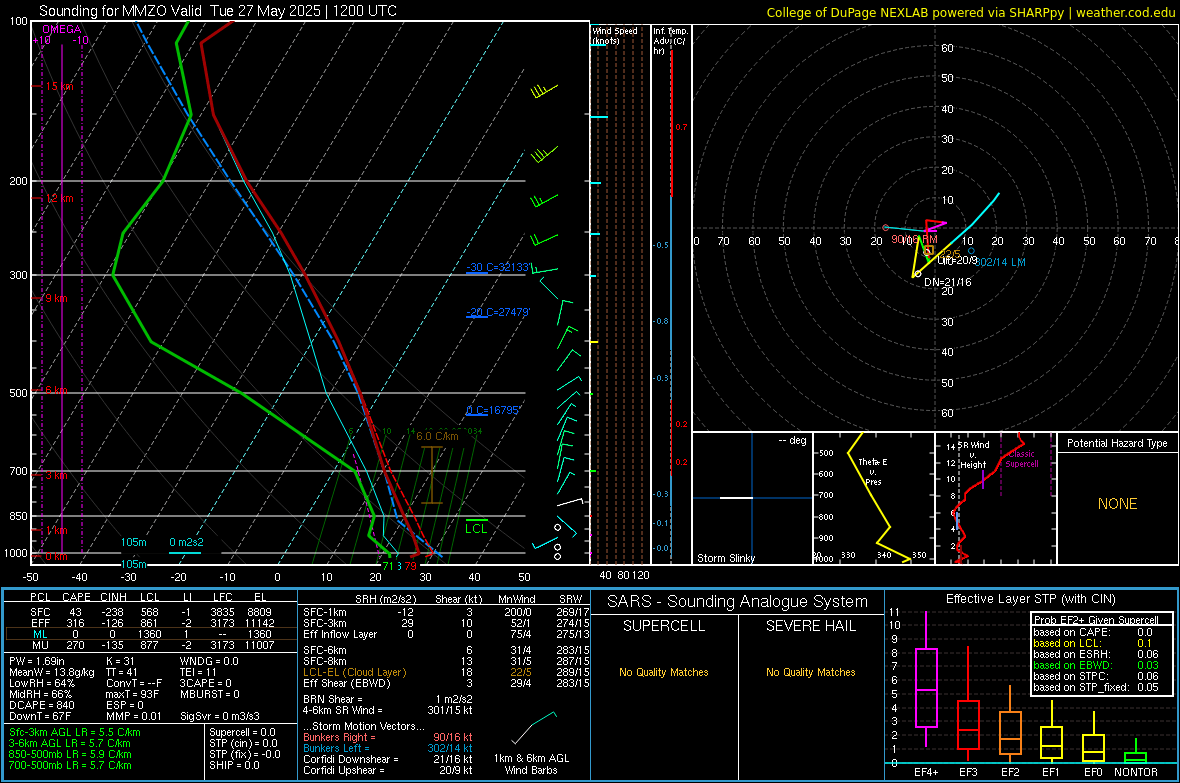Click 'Sfc-3km AGL LR = 5.5 C/km'
1180x783 pixels.
pyautogui.click(x=75, y=732)
